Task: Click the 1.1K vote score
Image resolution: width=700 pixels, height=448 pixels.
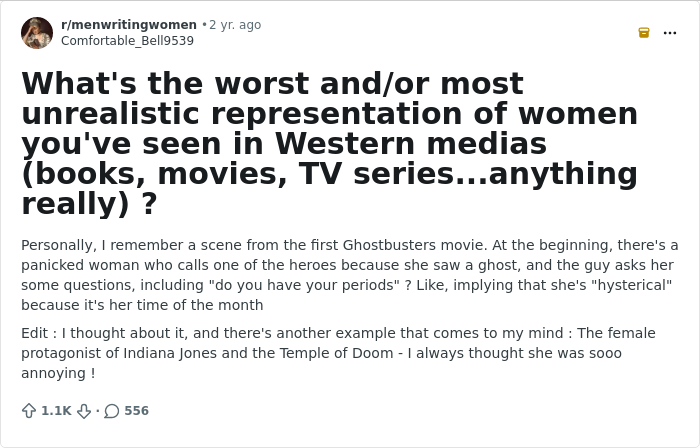Action: 56,411
